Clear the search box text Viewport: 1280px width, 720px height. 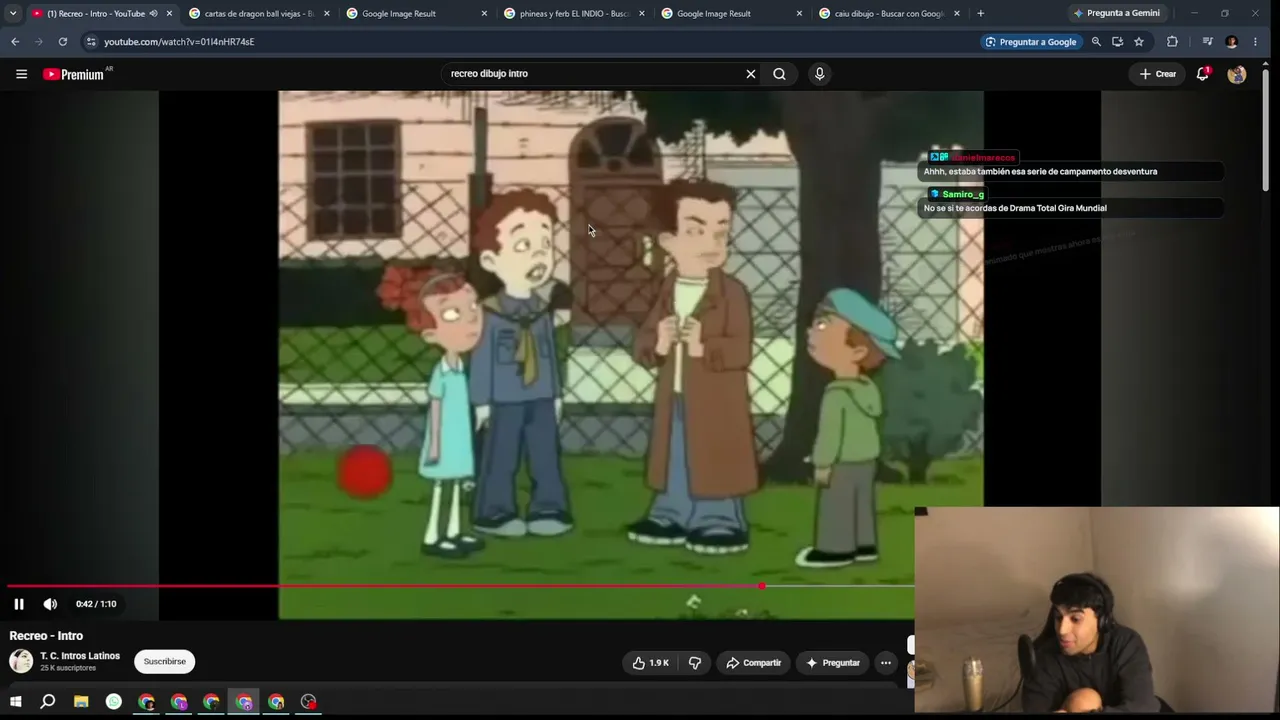click(x=751, y=74)
